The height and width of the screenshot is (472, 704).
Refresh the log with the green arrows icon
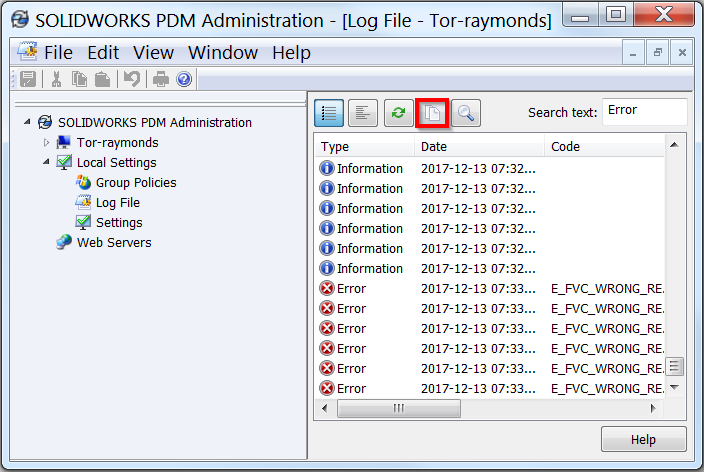399,113
